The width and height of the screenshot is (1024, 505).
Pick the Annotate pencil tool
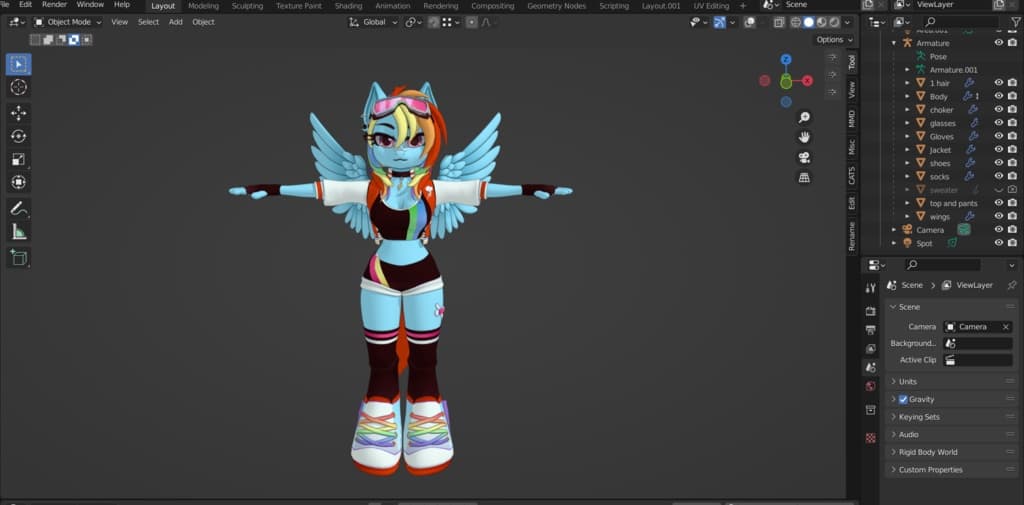tap(18, 208)
